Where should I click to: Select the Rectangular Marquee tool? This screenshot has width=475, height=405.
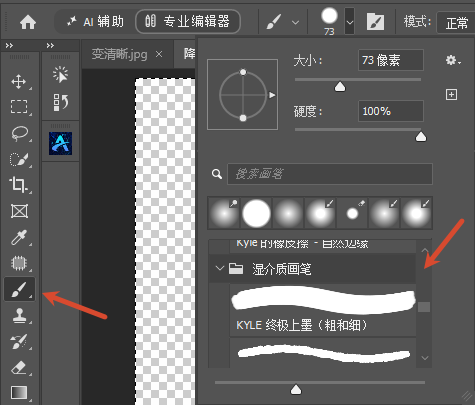pyautogui.click(x=19, y=107)
